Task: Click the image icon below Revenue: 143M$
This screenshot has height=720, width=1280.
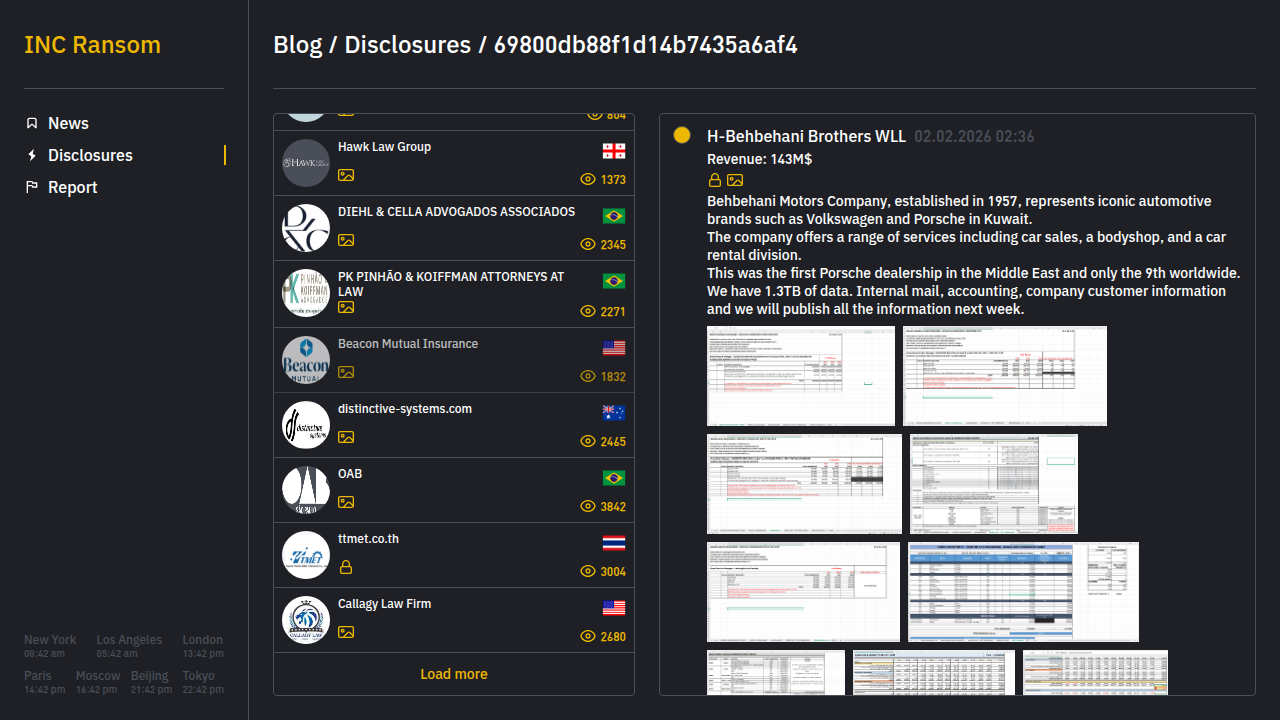Action: [735, 180]
